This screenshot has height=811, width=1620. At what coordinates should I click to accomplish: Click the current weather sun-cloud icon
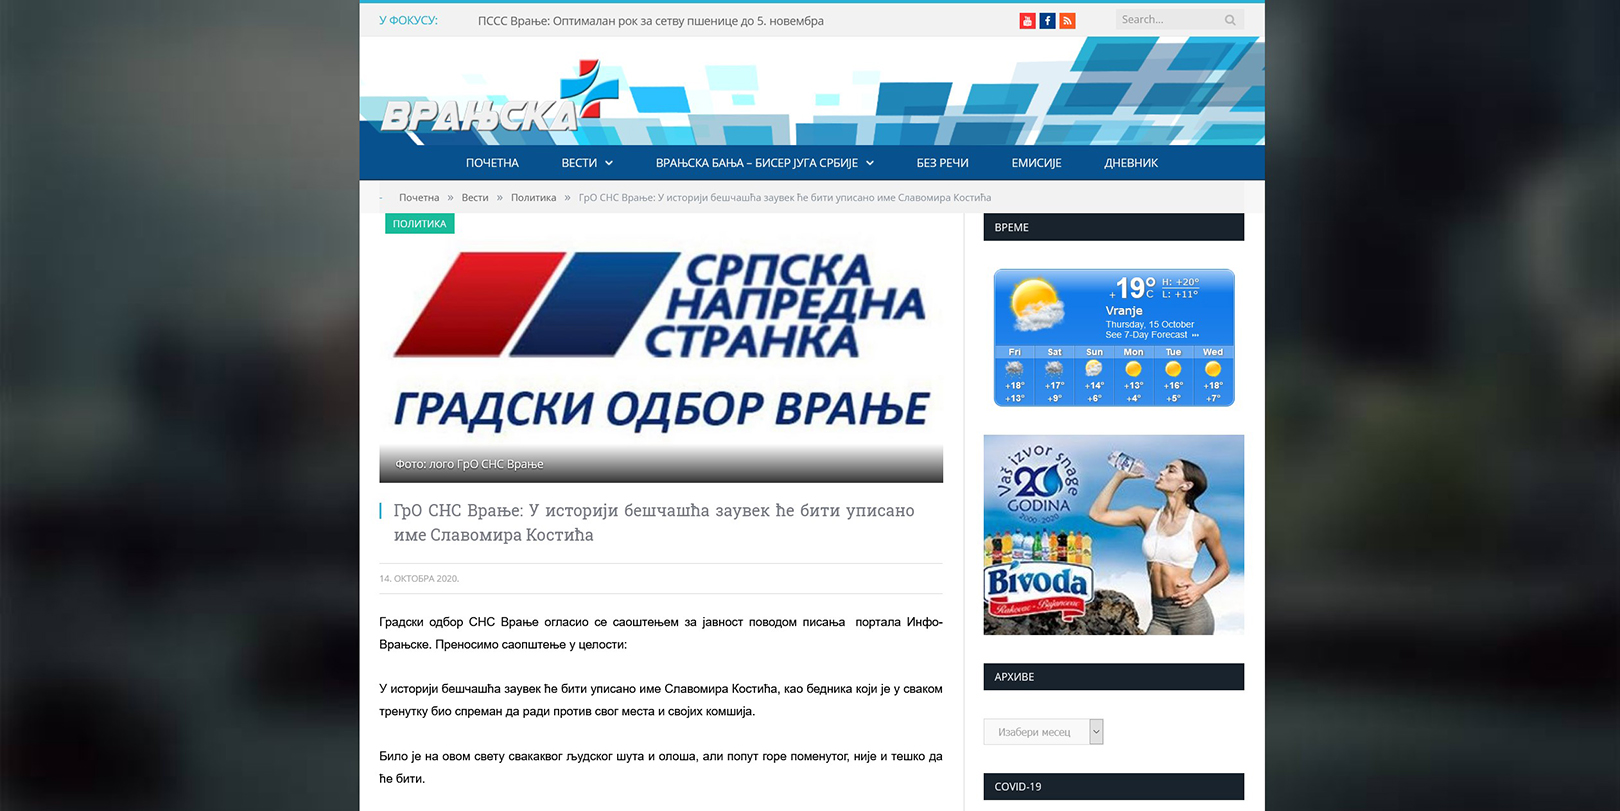[x=1036, y=304]
